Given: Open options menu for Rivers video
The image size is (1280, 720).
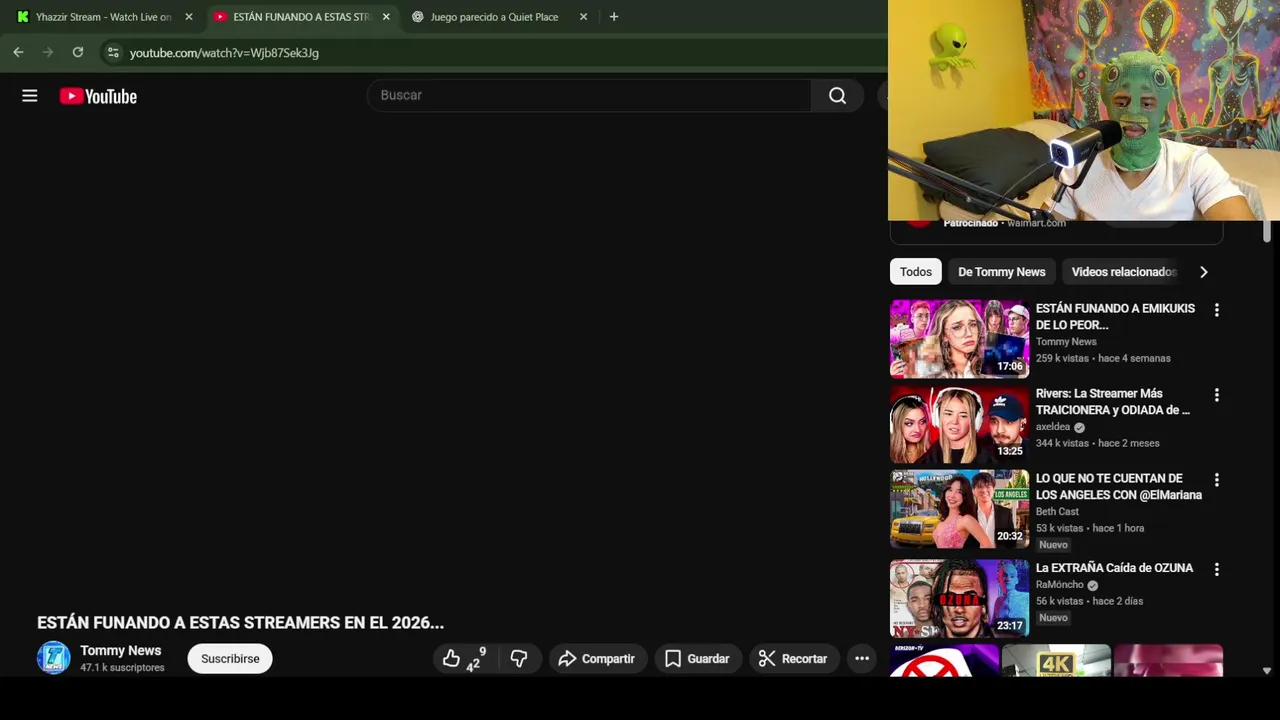Looking at the screenshot, I should pyautogui.click(x=1216, y=396).
